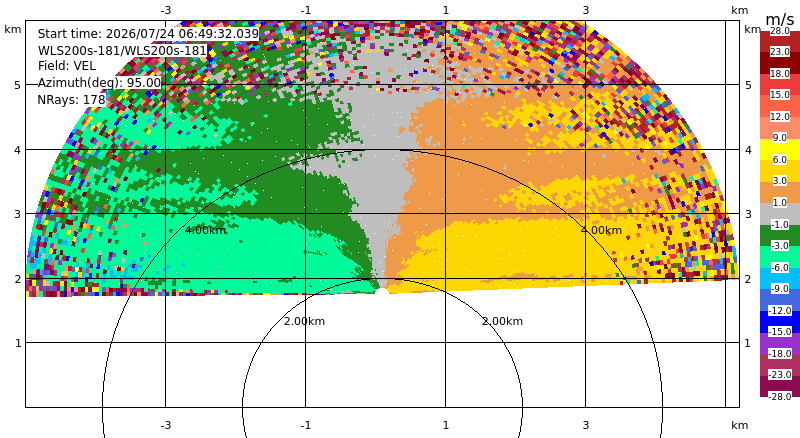Click the left axis tick label 5
This screenshot has width=800, height=438.
pos(18,85)
